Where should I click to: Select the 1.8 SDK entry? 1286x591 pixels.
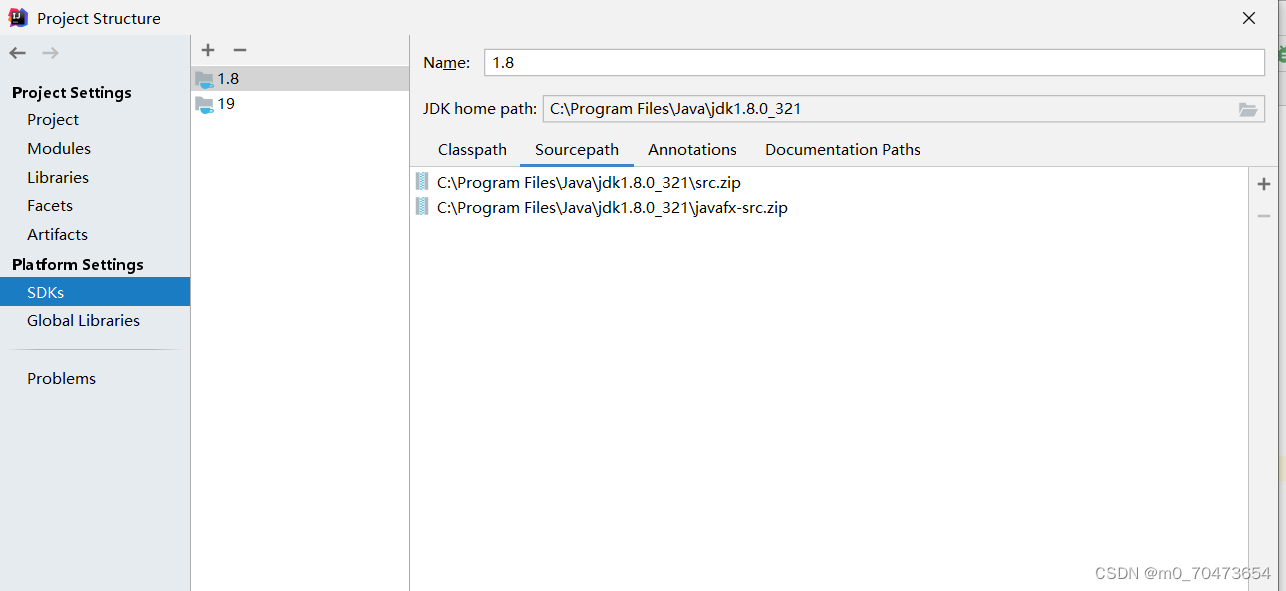300,79
